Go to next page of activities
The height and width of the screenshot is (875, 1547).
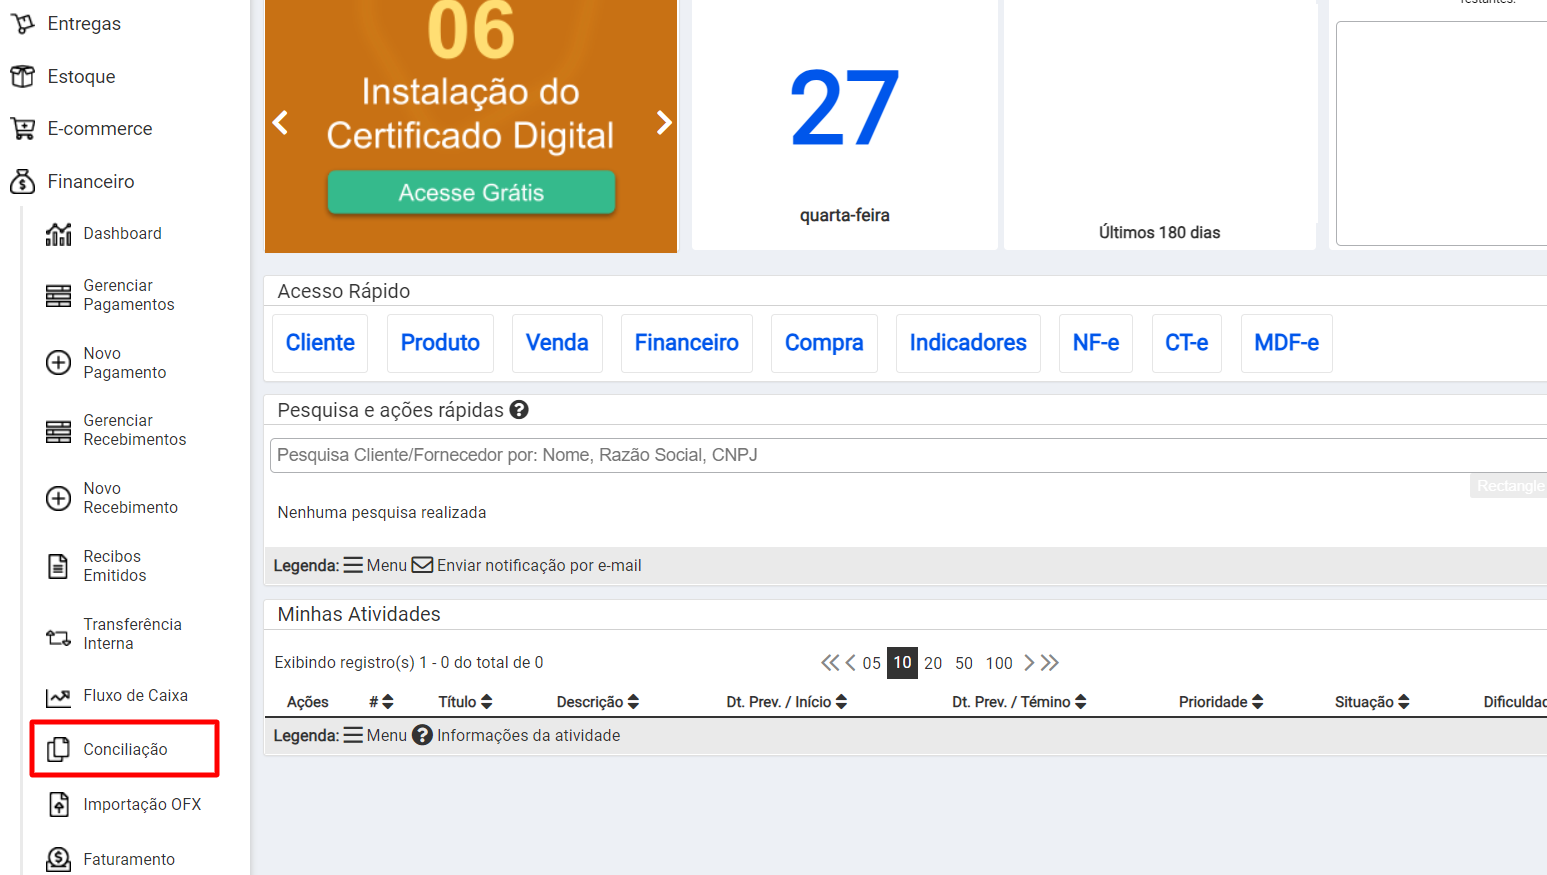click(1029, 662)
